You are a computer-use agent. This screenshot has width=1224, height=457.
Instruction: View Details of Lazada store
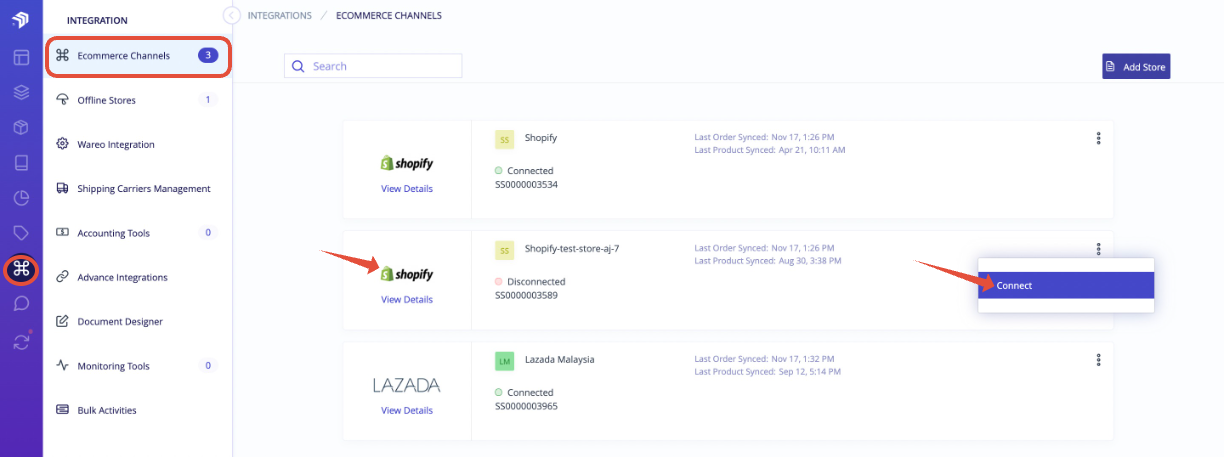click(x=407, y=410)
